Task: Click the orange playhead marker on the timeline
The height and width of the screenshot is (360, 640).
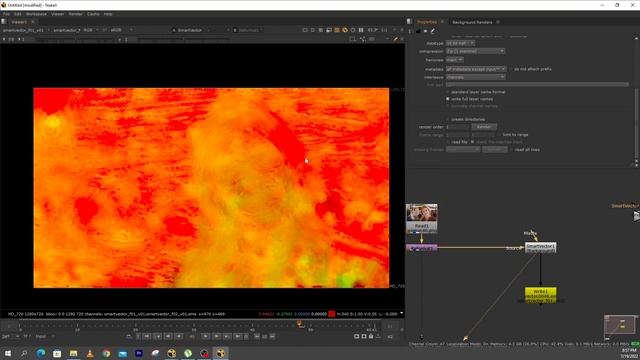Action: coord(300,324)
